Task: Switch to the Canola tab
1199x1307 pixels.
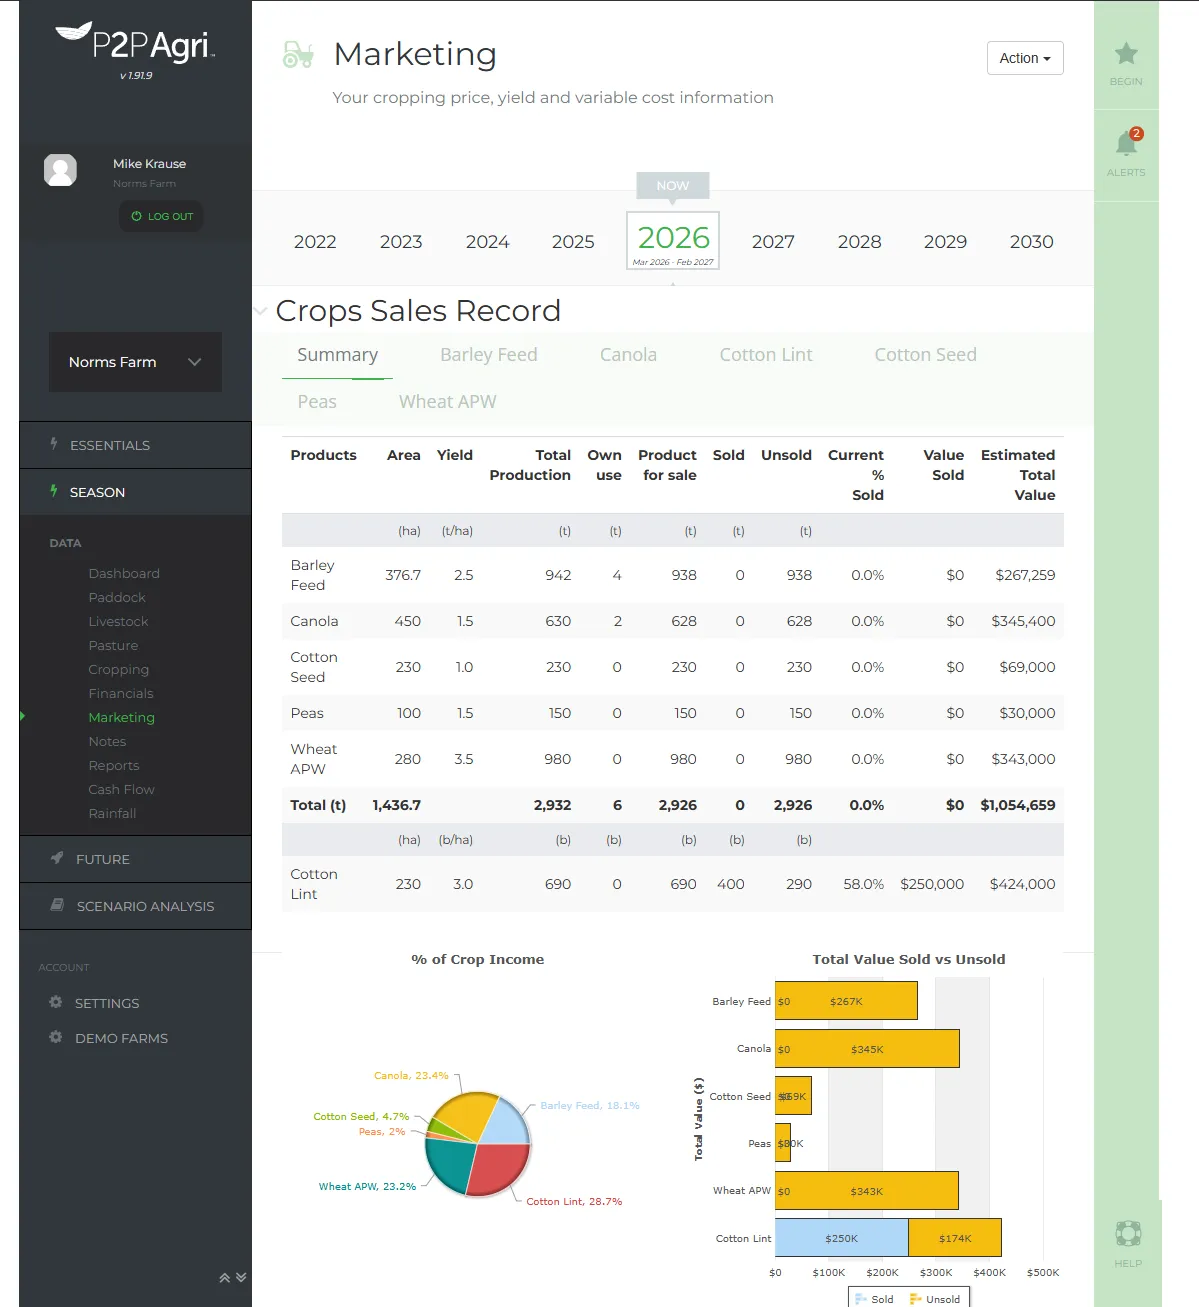Action: coord(628,355)
